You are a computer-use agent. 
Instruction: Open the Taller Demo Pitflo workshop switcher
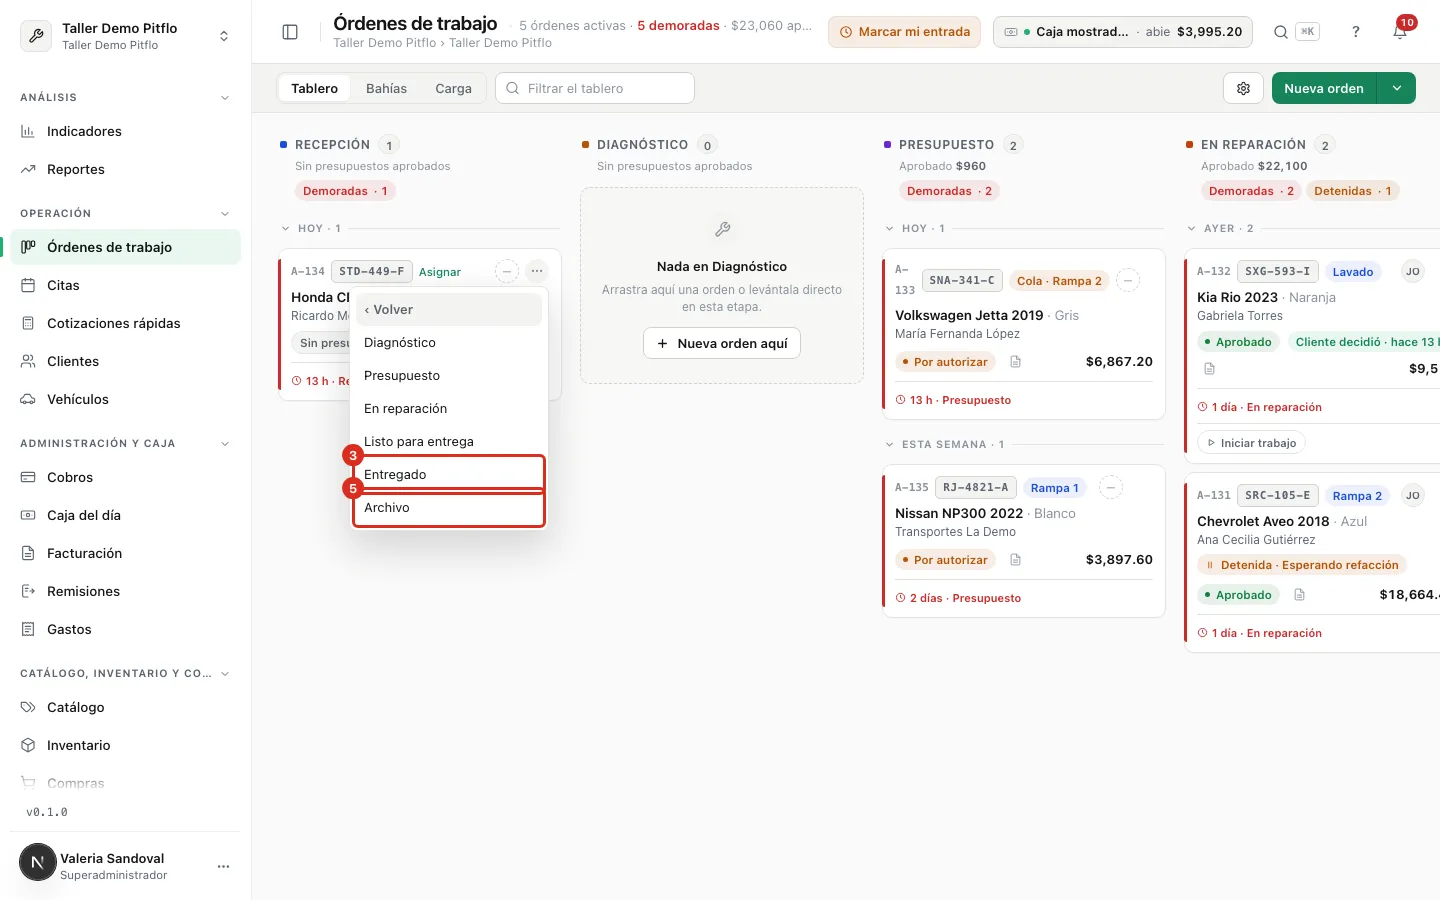[126, 36]
